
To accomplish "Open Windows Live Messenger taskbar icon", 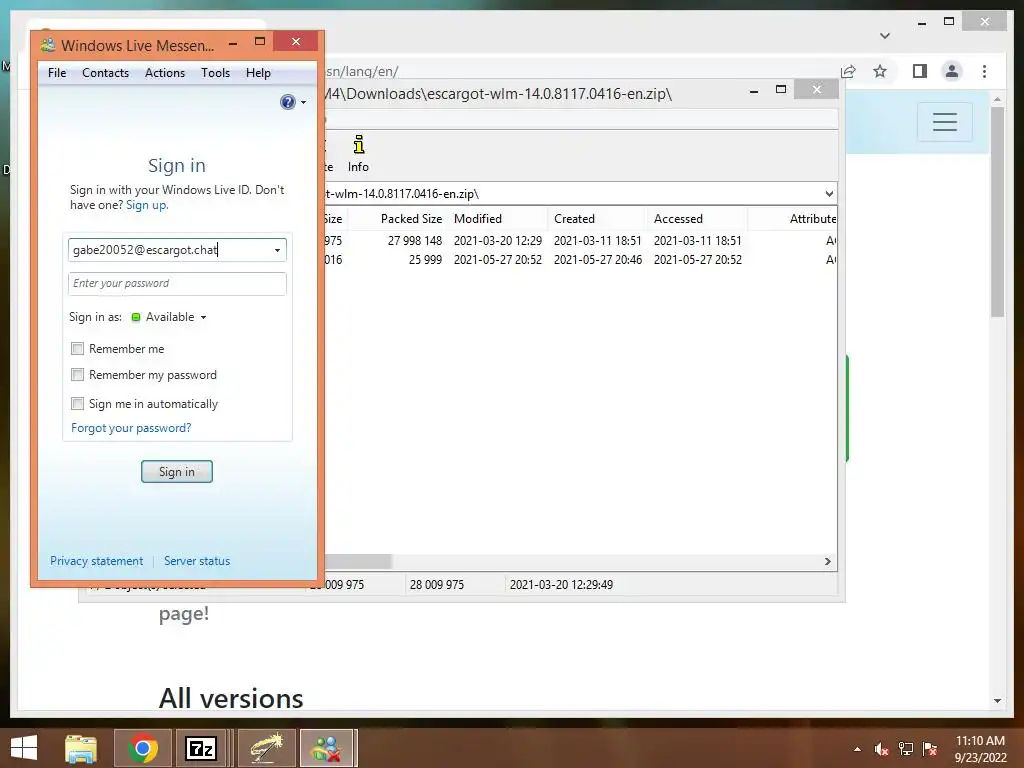I will click(326, 748).
